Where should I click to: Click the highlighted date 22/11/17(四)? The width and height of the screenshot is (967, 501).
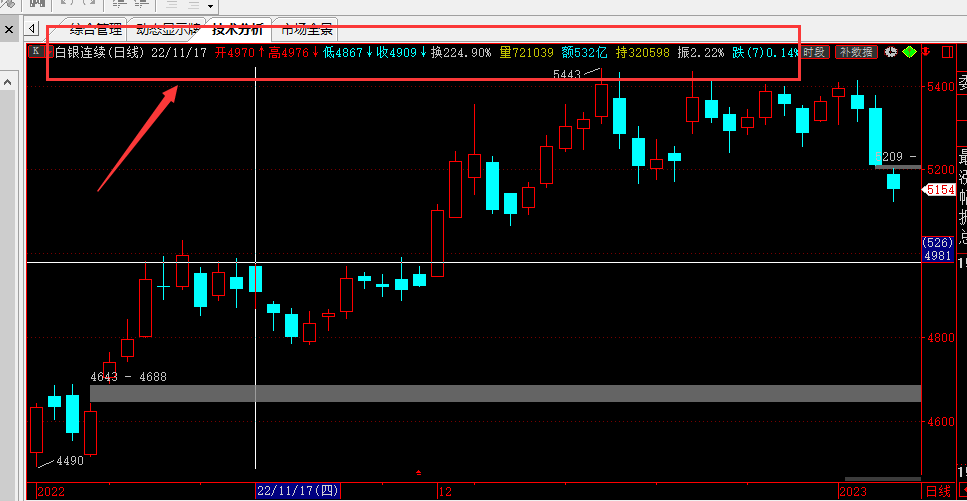tap(298, 491)
